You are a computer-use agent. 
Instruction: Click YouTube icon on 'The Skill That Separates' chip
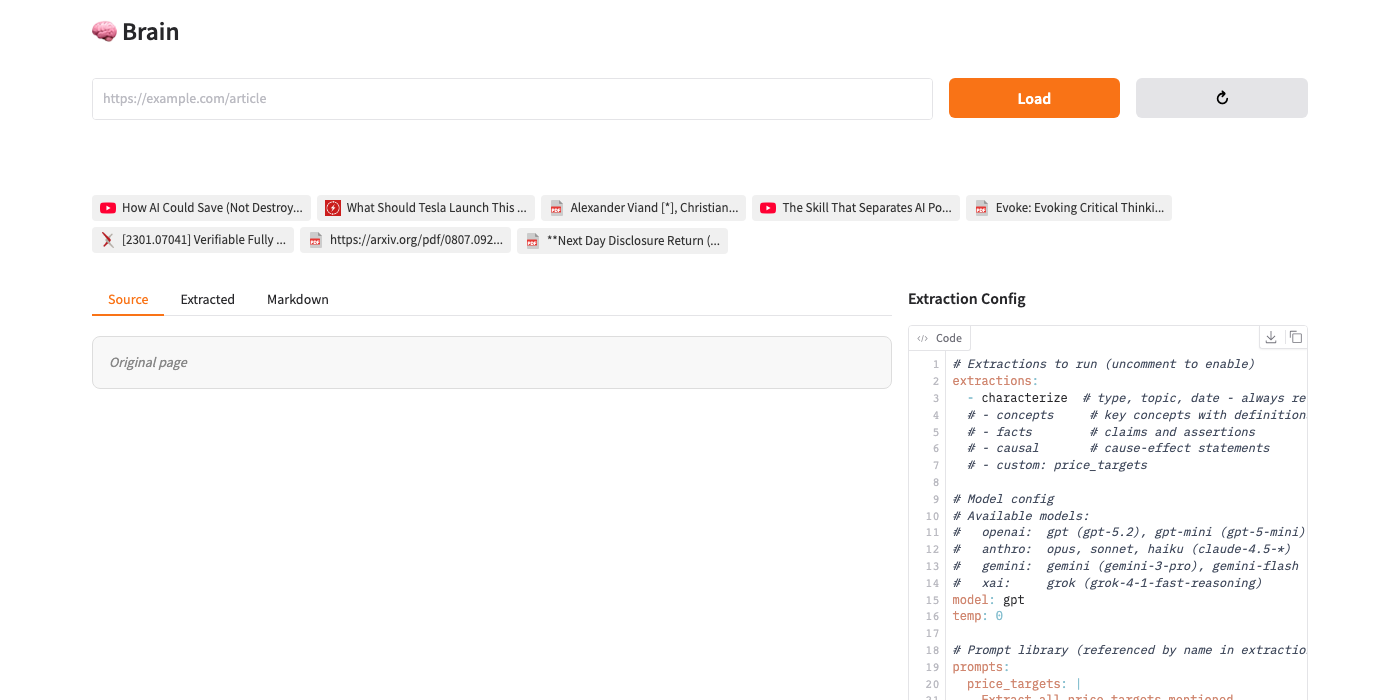coord(768,208)
